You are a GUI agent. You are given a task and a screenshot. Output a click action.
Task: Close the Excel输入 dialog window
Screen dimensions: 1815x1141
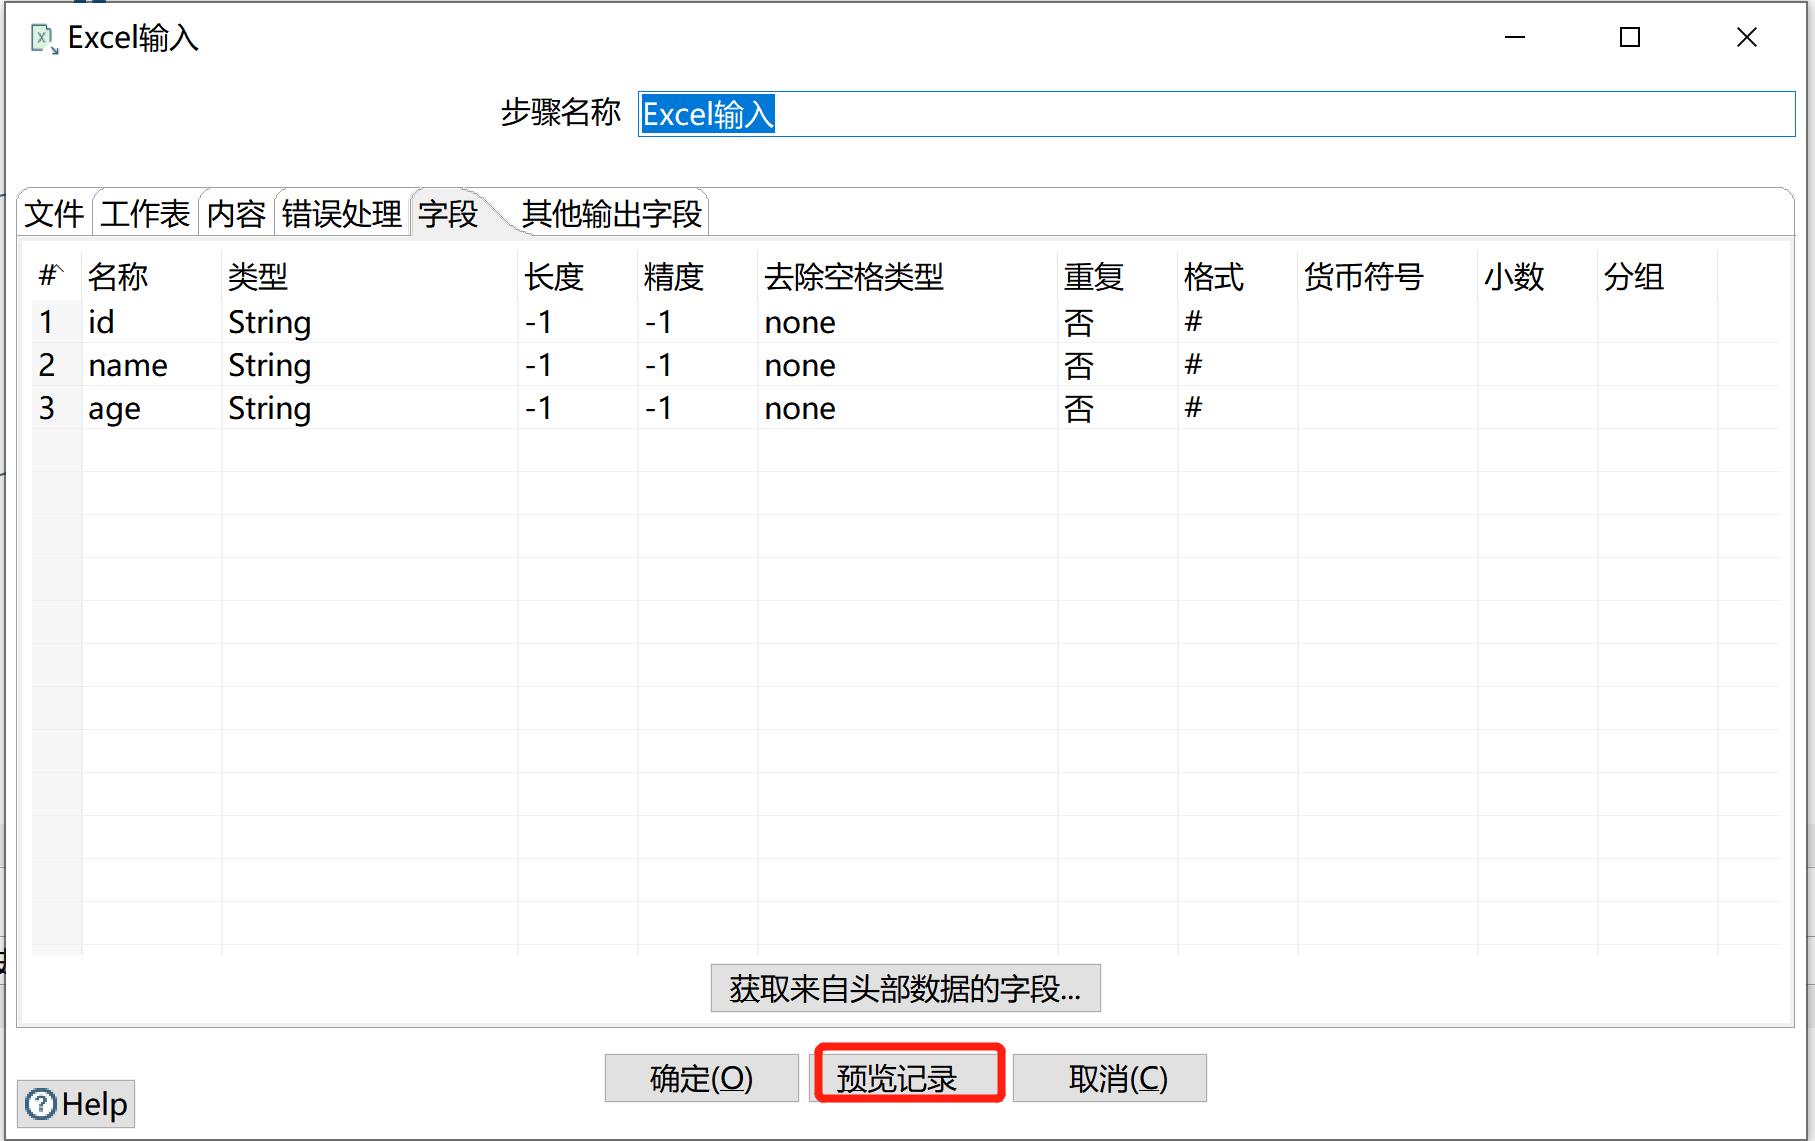coord(1747,37)
